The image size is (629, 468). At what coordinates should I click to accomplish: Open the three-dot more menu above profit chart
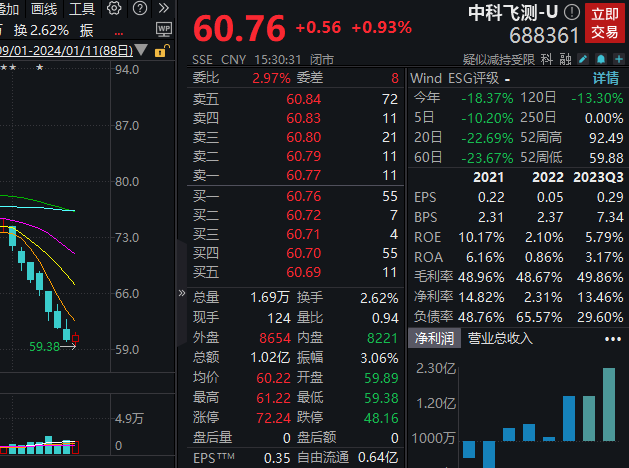(x=613, y=339)
